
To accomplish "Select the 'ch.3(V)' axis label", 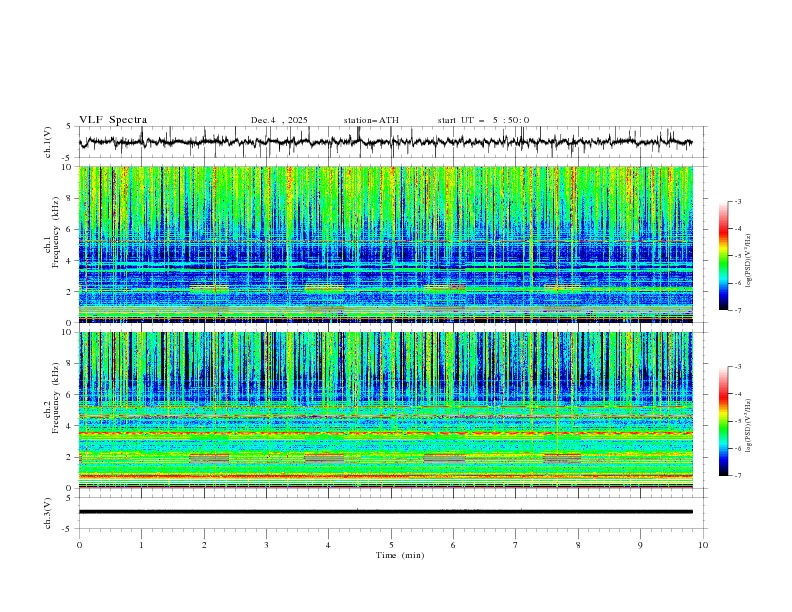I will [48, 513].
